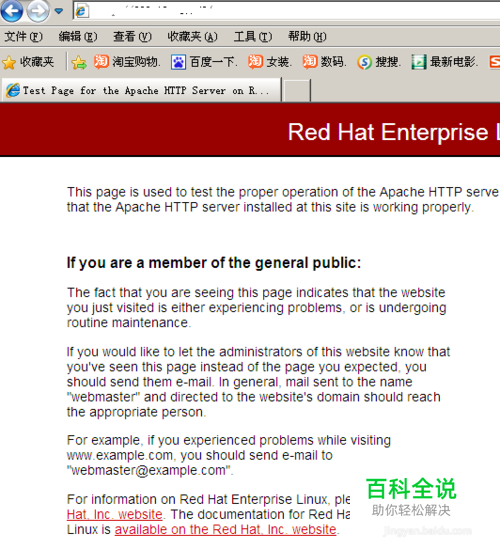
Task: Open 'available on the Red Hat, Inc. website' link
Action: (225, 529)
